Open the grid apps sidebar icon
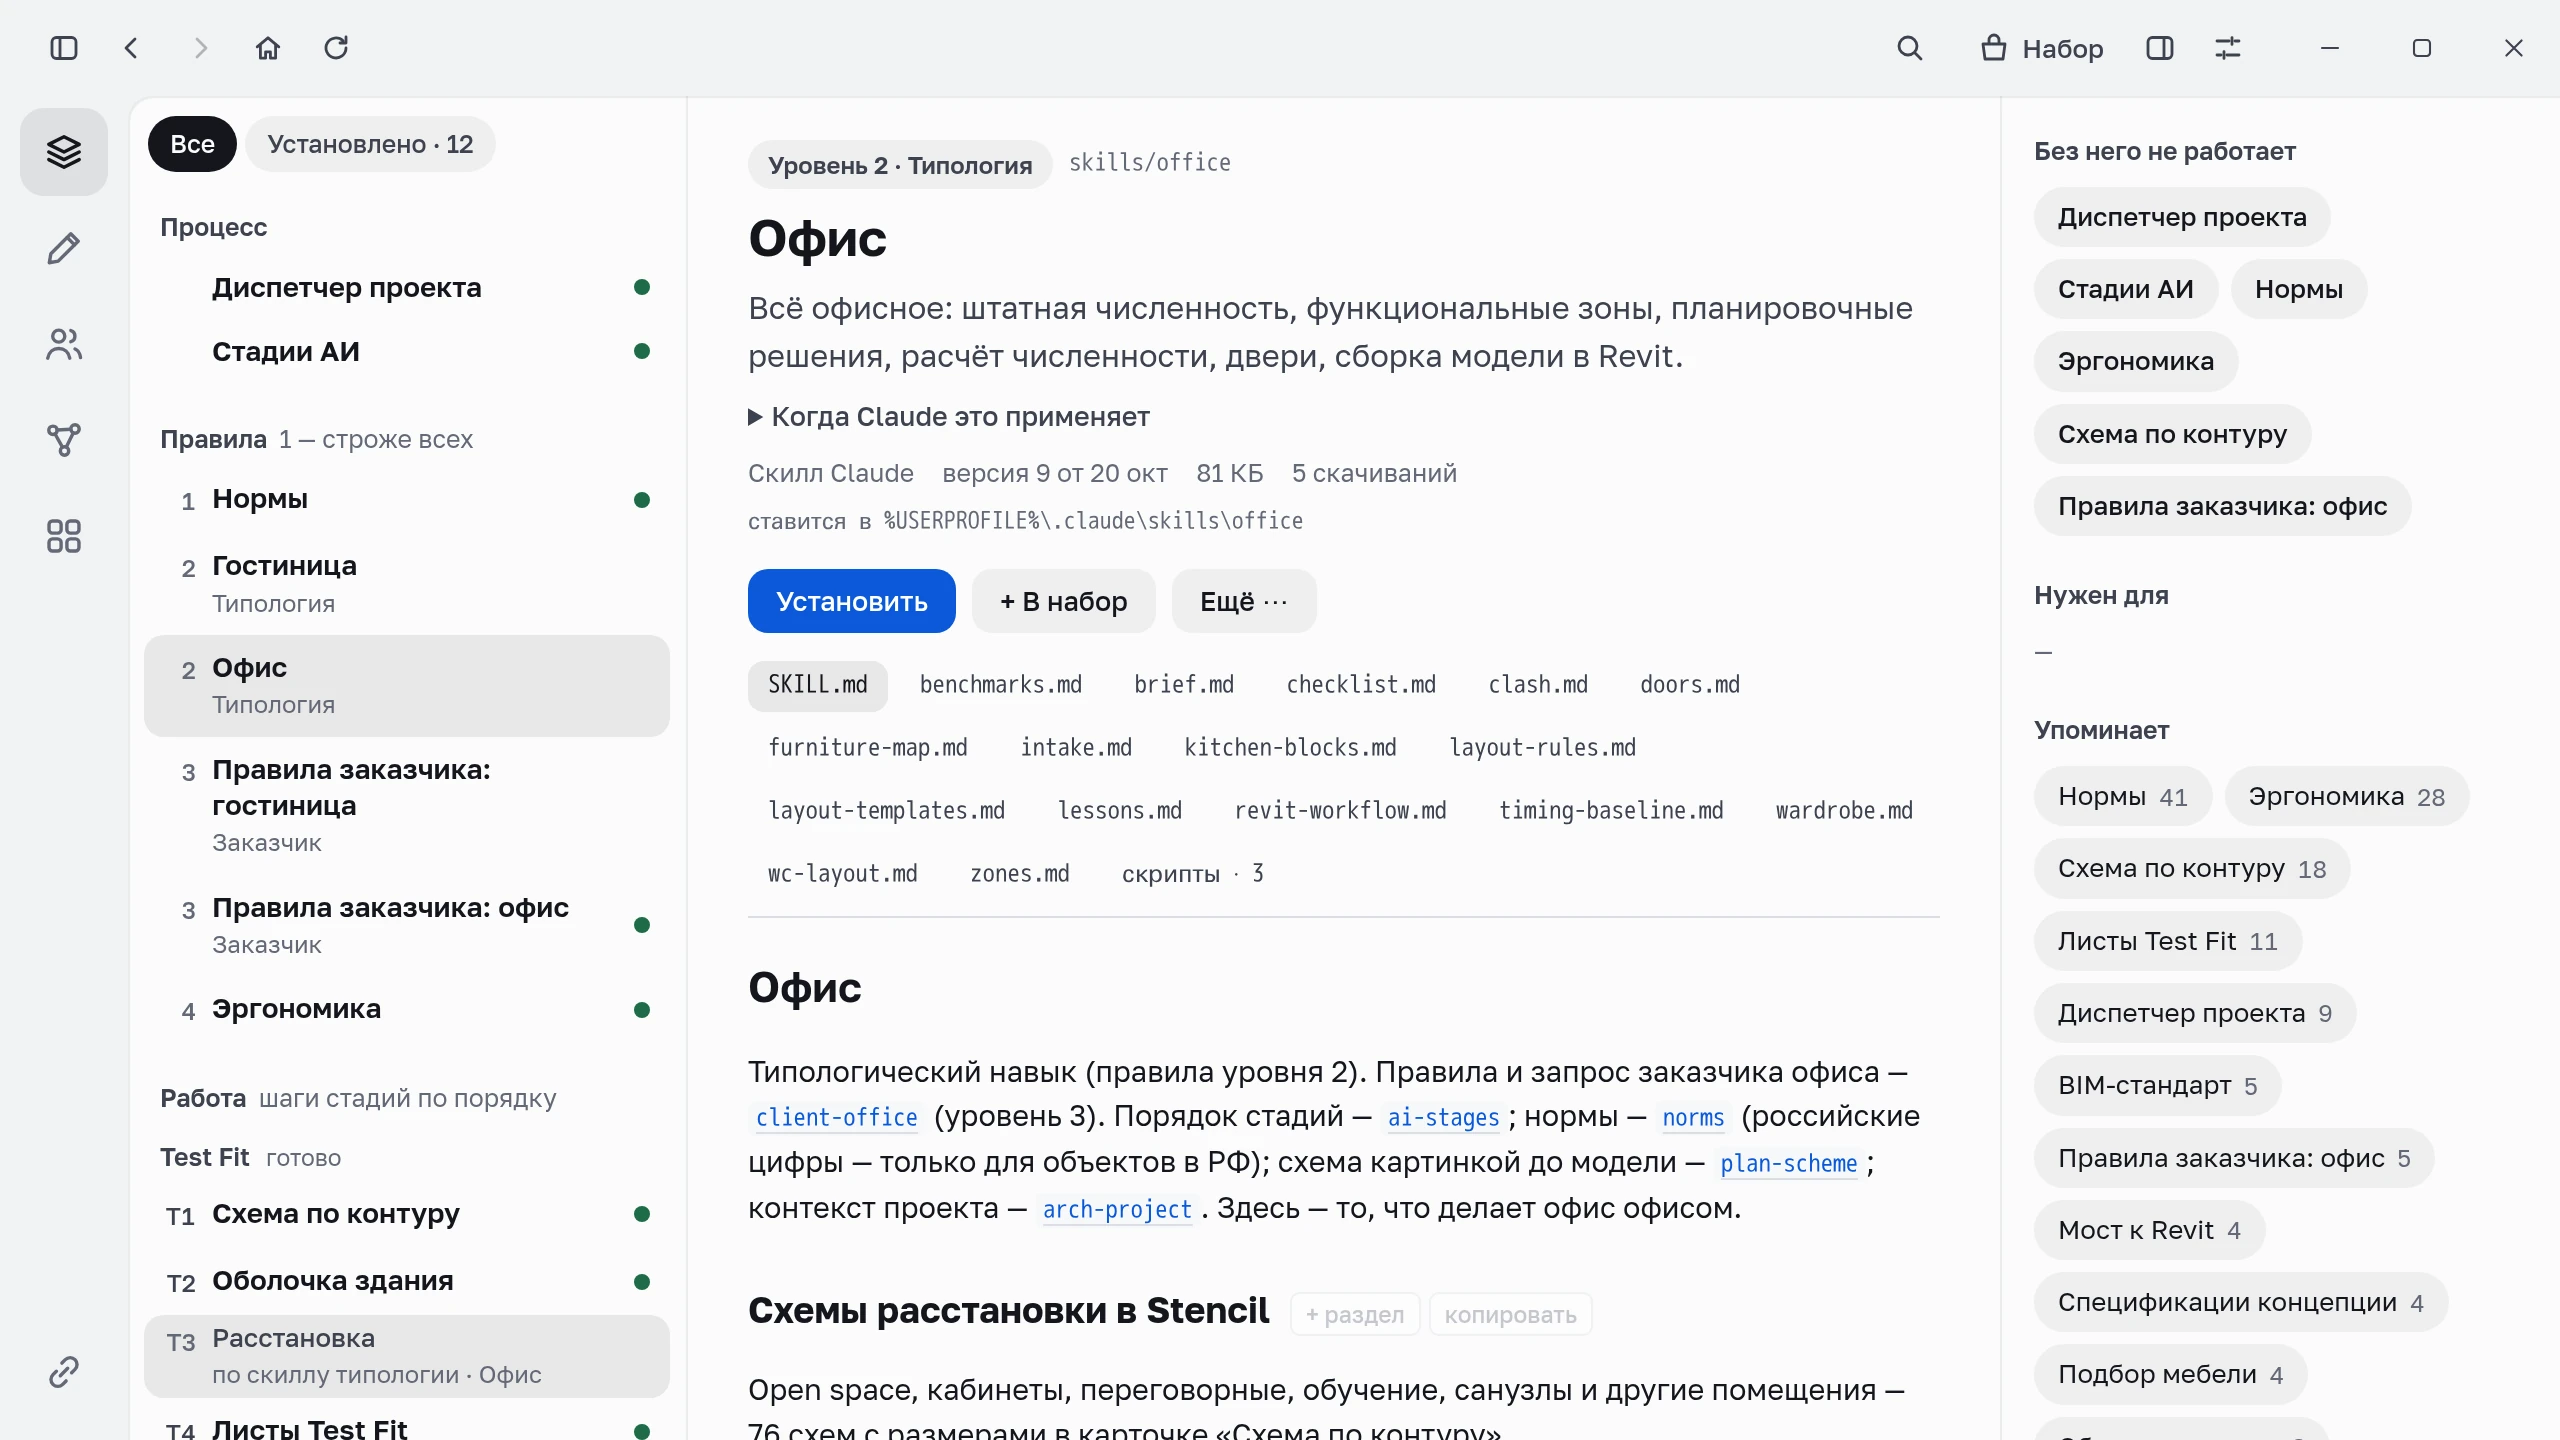2560x1440 pixels. point(64,536)
